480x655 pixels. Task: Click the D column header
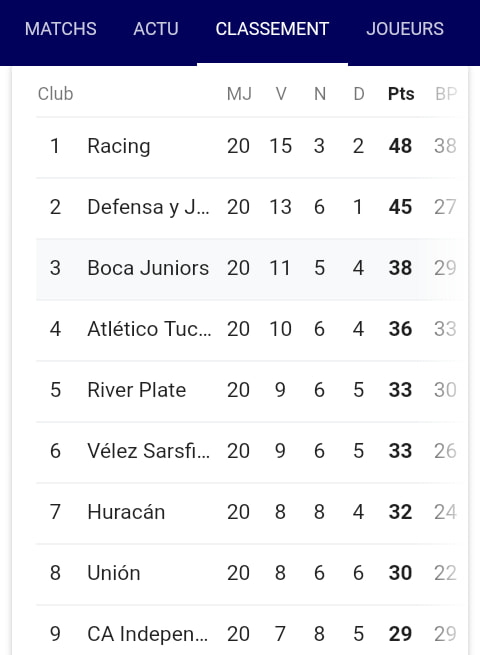point(359,94)
